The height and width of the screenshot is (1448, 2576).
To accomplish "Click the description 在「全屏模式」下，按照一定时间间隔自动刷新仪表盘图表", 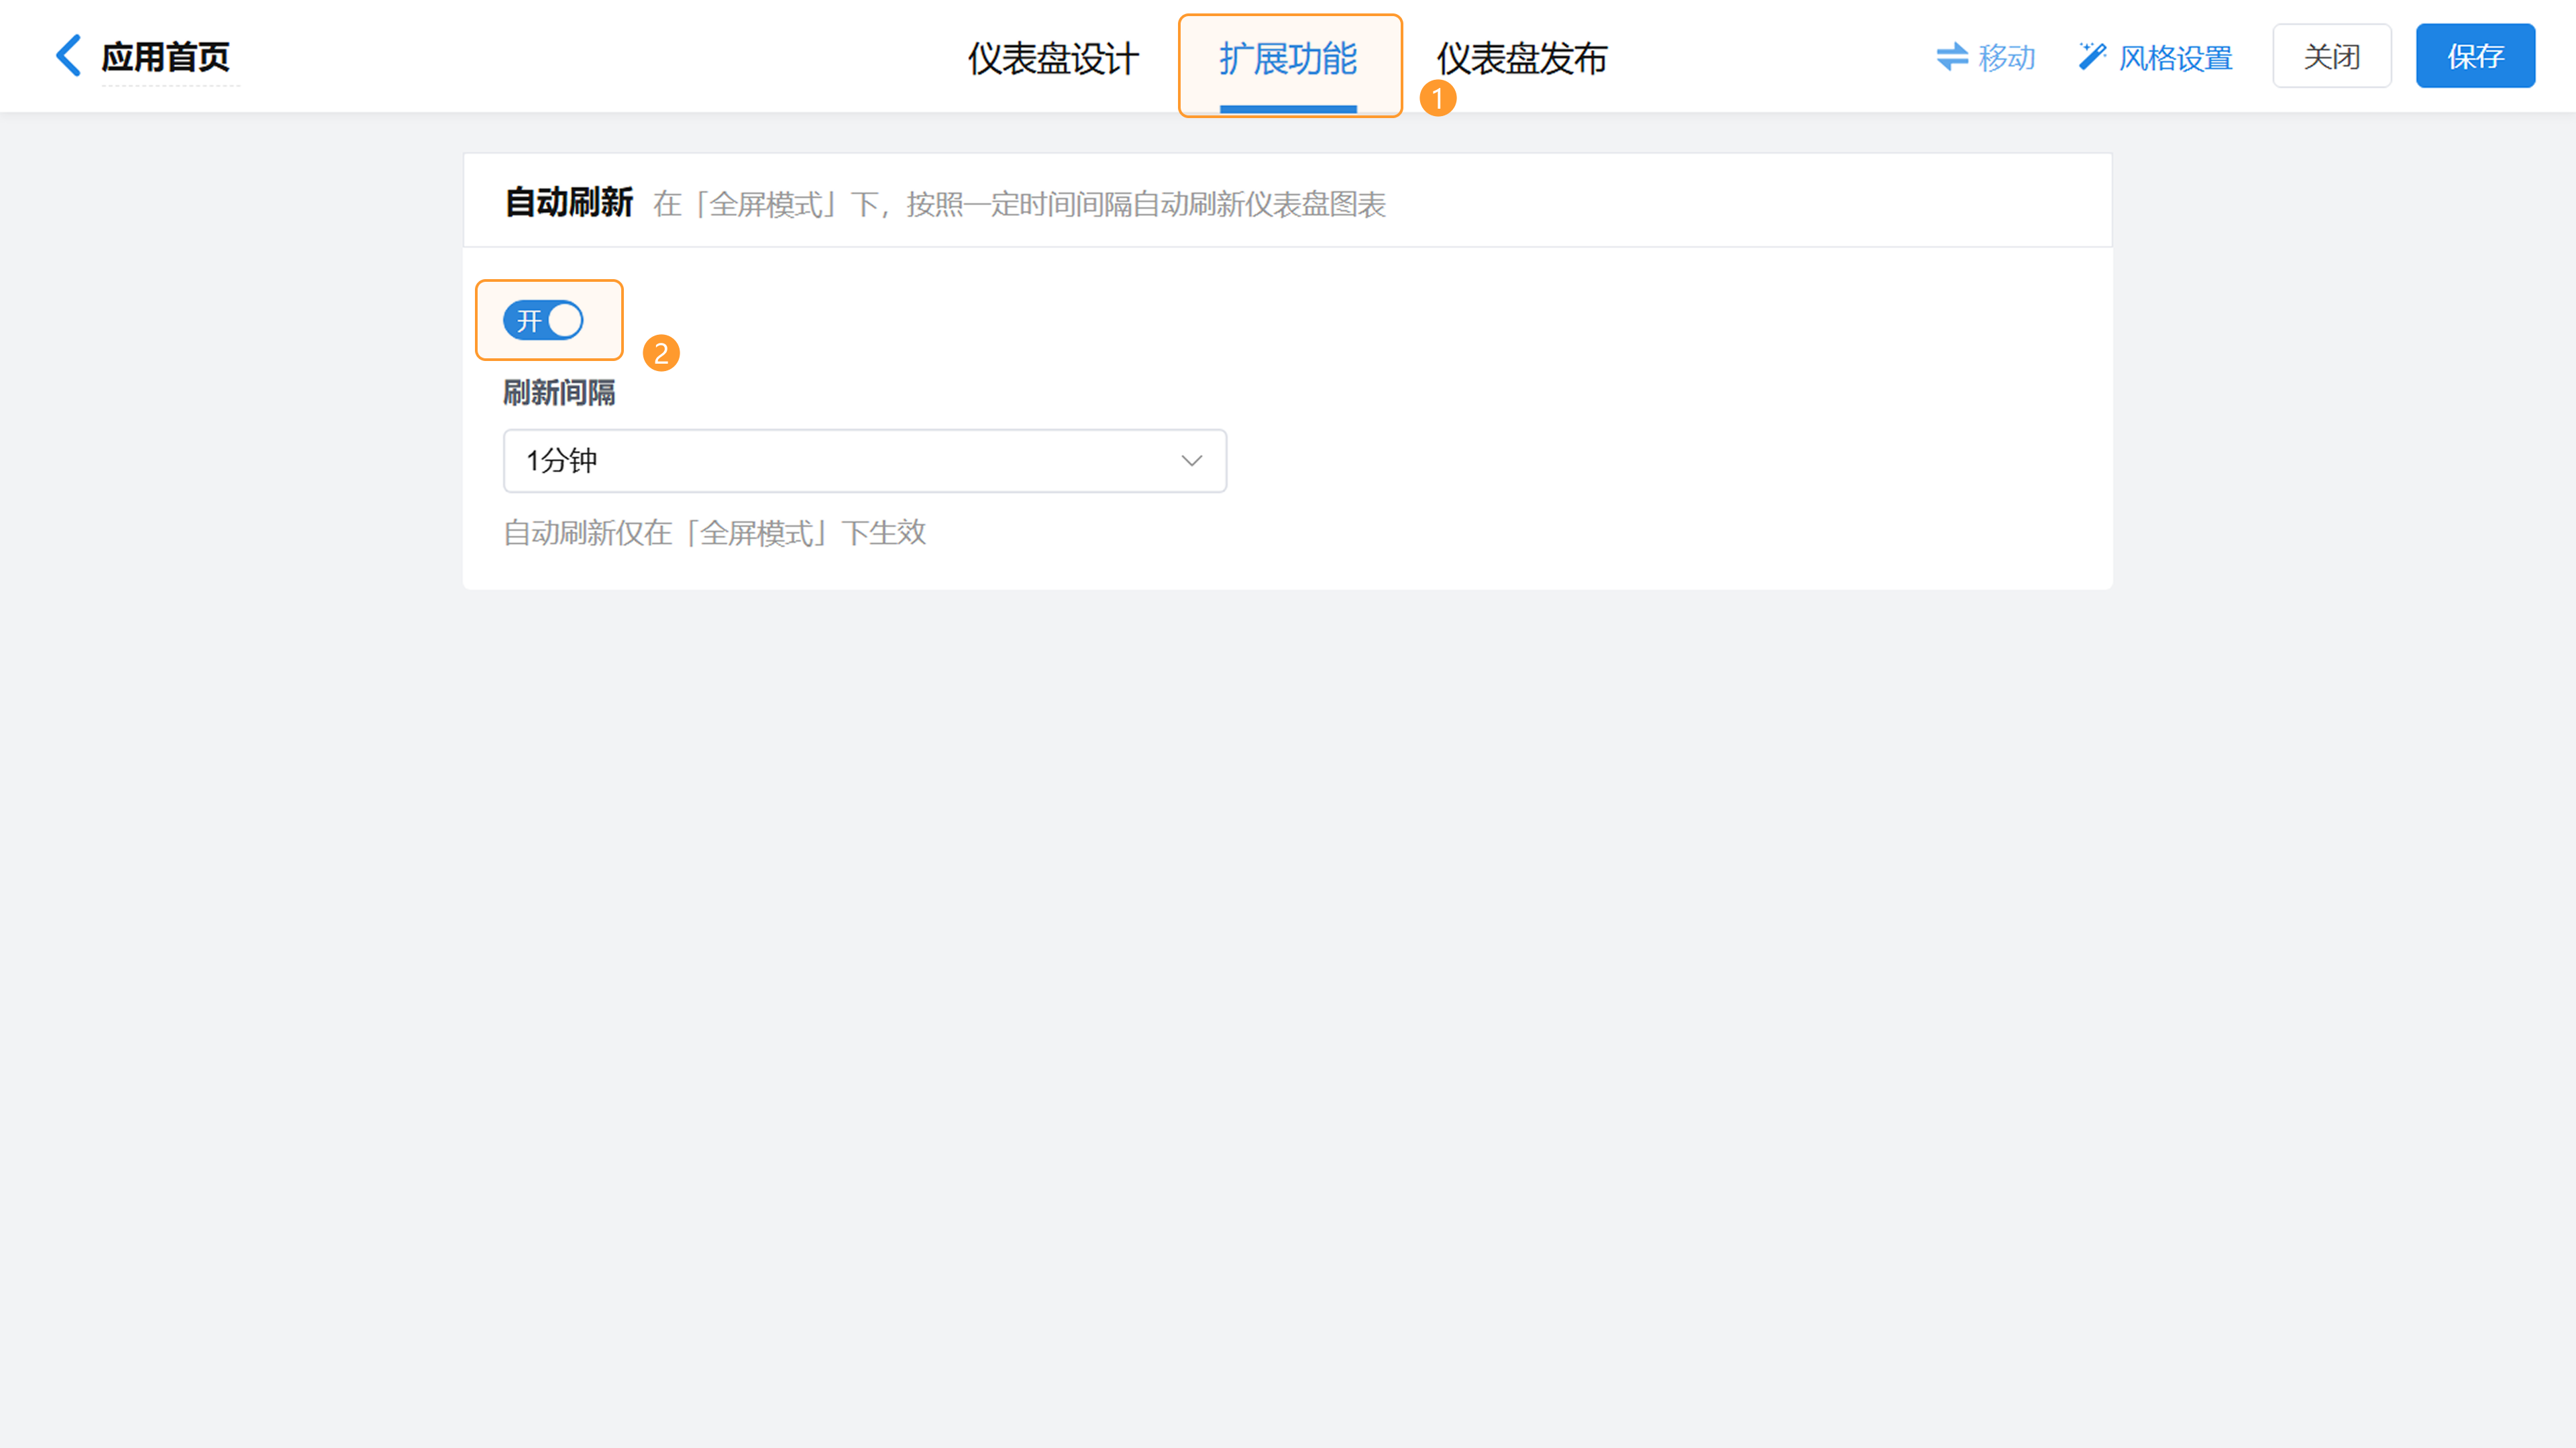I will point(1019,204).
